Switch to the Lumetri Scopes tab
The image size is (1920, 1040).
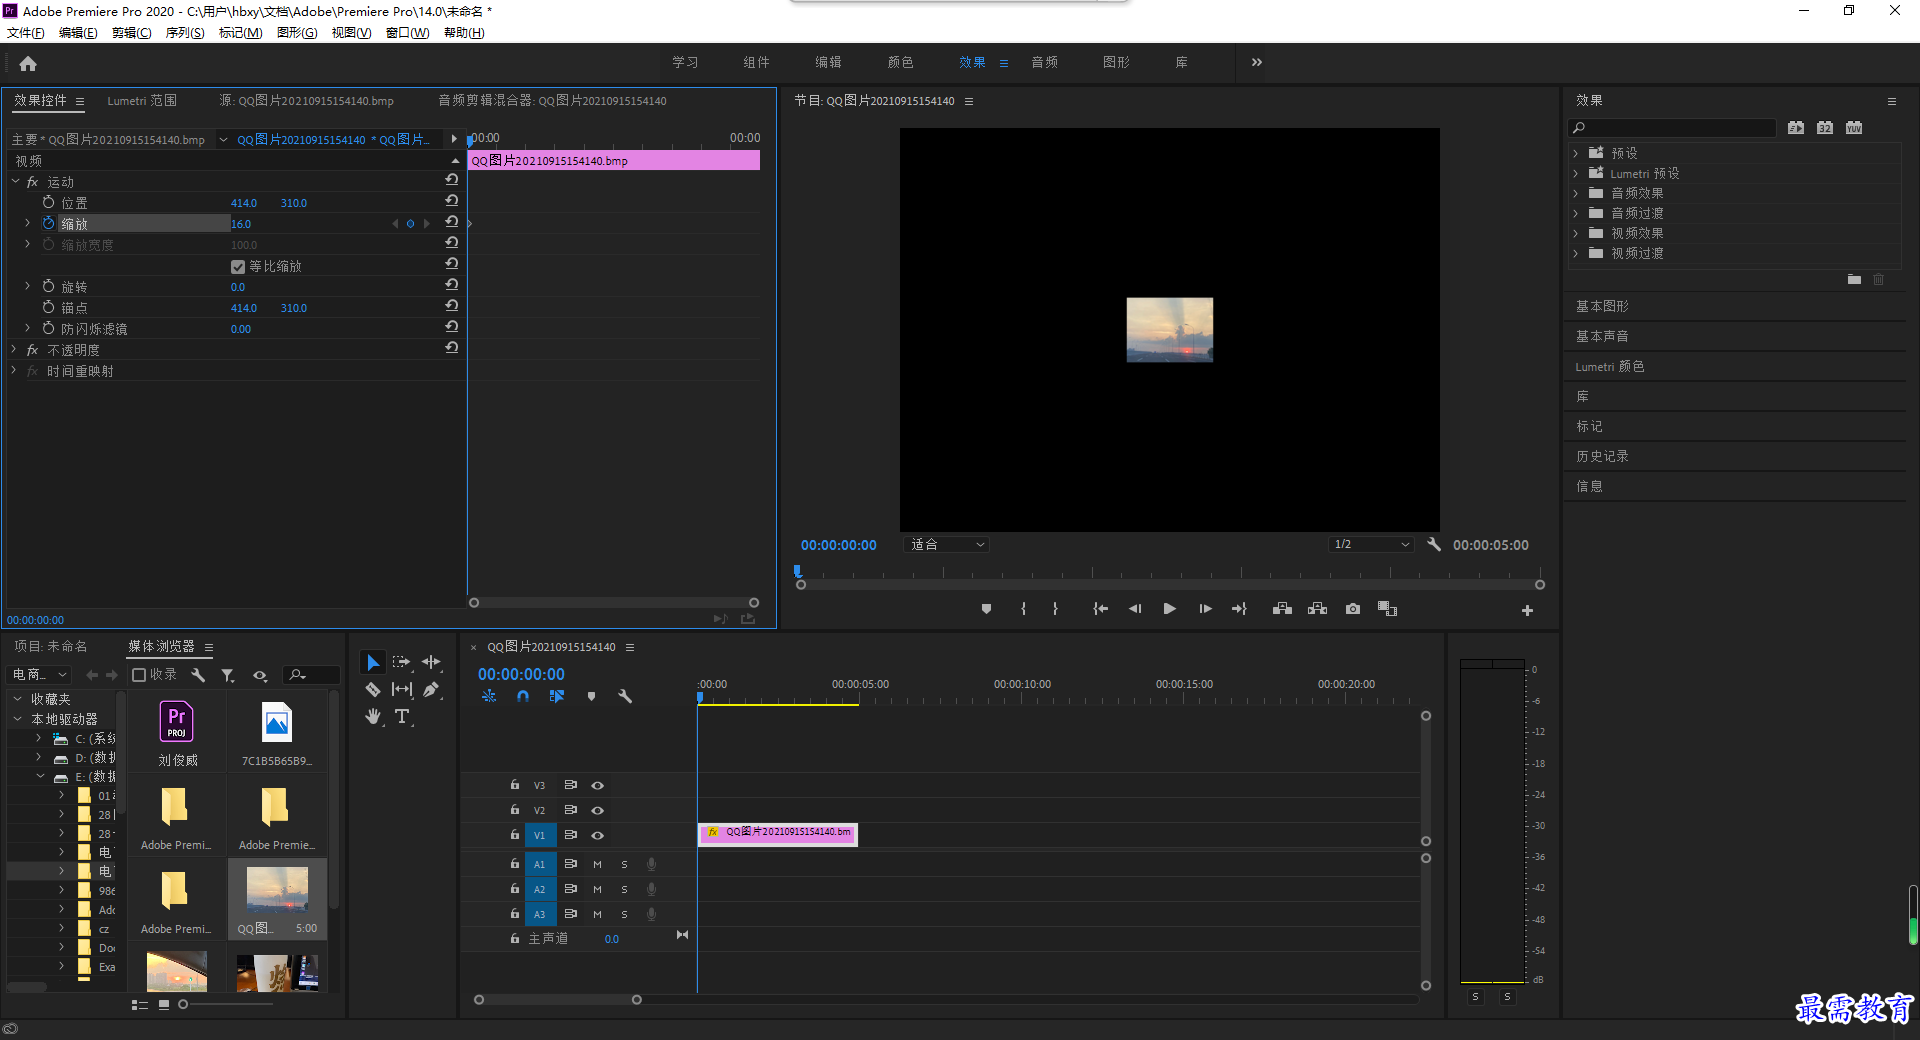pos(142,100)
